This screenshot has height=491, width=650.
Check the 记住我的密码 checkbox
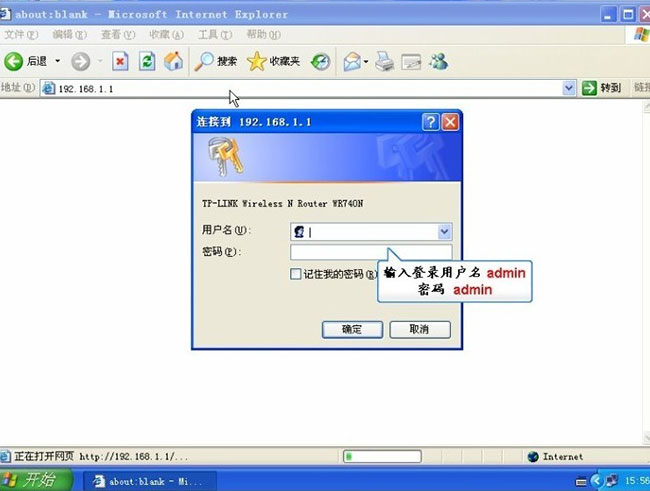pyautogui.click(x=296, y=274)
